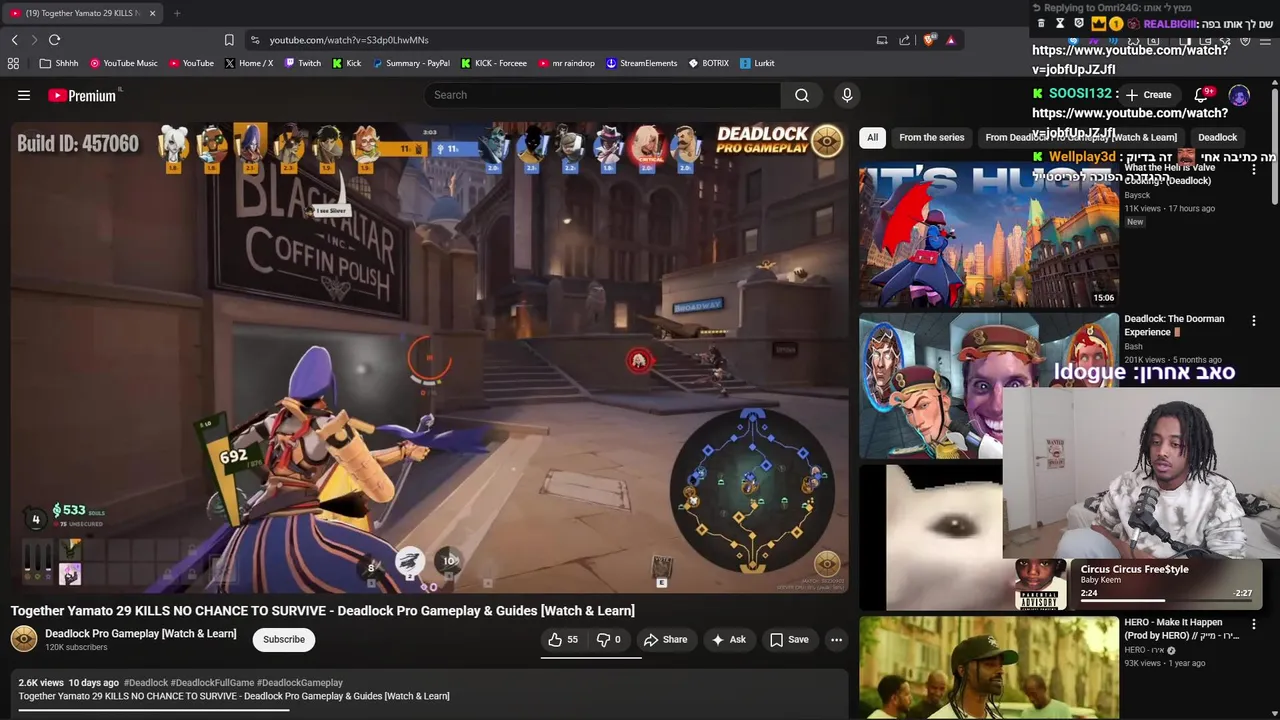Click the YouTube Premium logo
Viewport: 1280px width, 720px height.
click(84, 95)
